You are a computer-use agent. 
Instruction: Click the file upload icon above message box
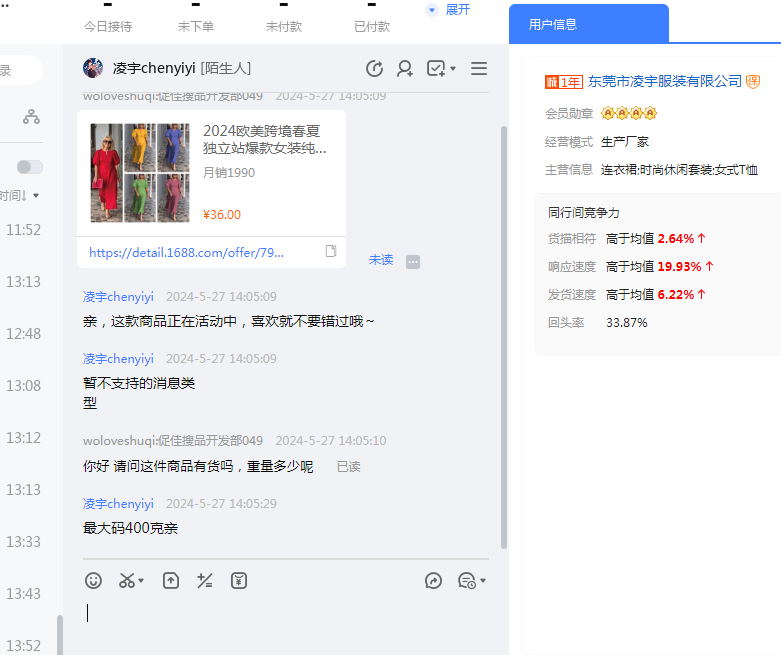tap(171, 580)
